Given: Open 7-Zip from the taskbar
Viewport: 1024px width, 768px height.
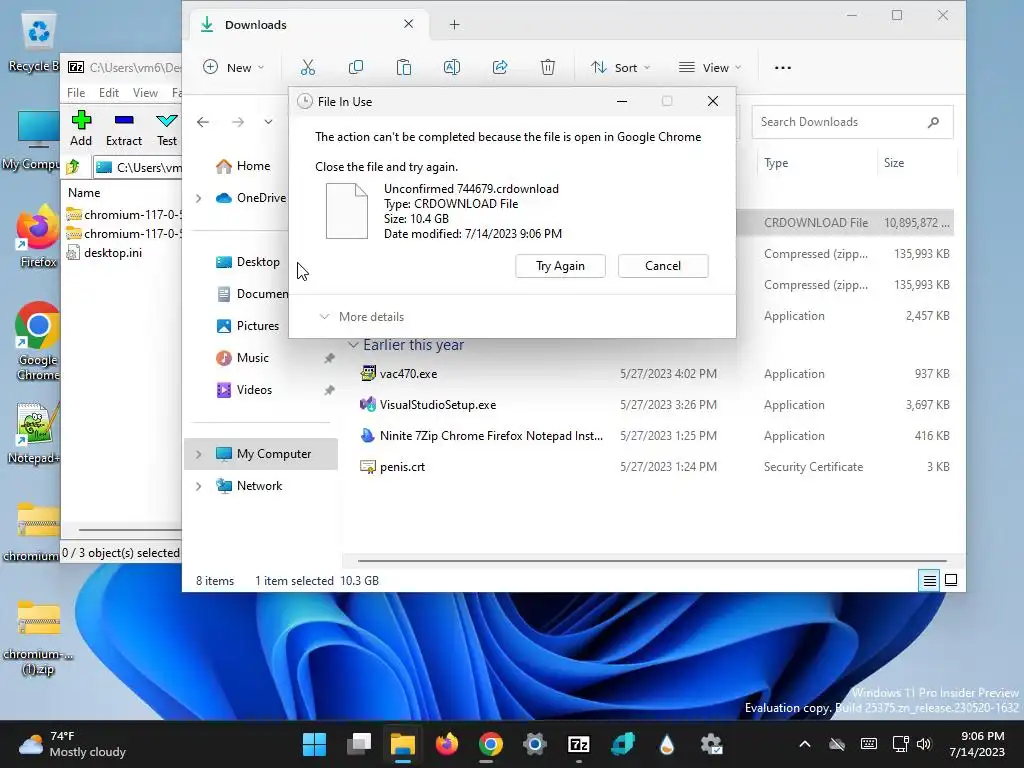Looking at the screenshot, I should tap(579, 744).
